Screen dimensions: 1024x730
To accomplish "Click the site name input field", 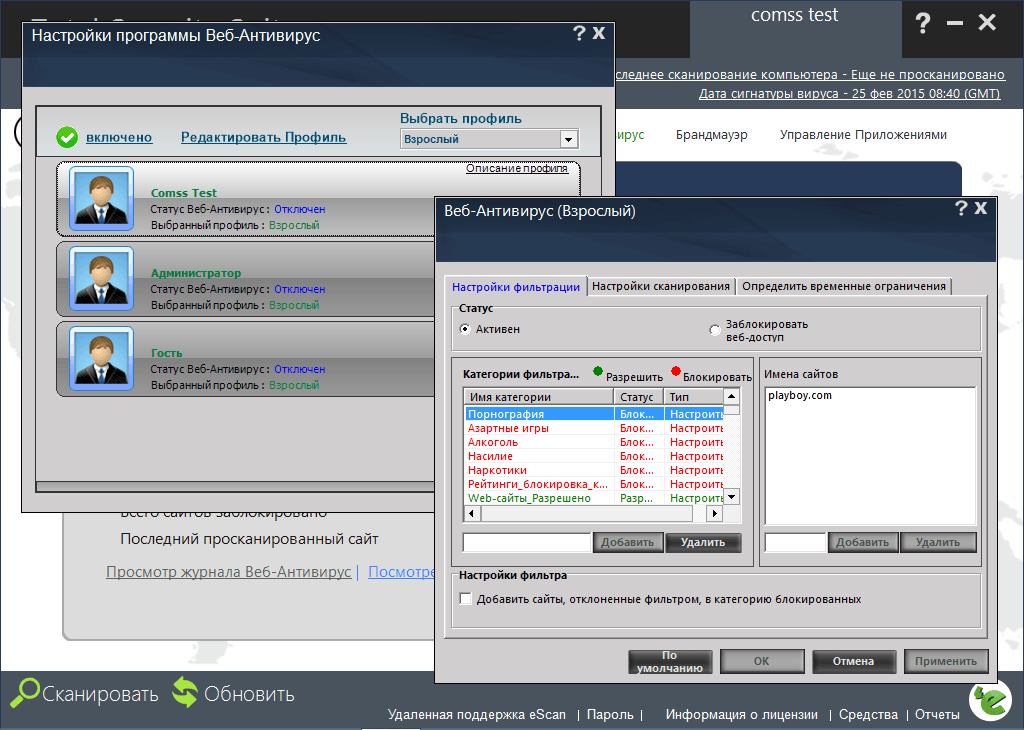I will (x=795, y=542).
